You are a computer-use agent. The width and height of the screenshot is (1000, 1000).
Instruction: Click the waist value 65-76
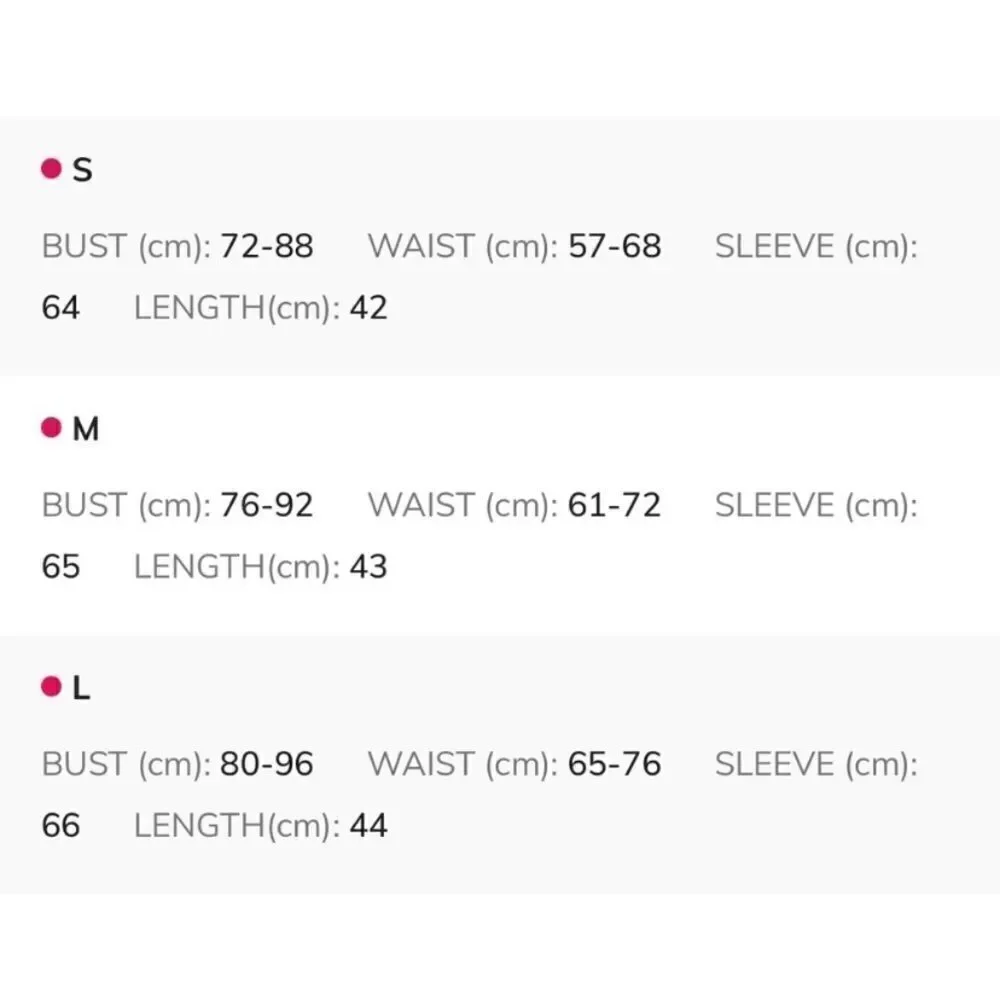coord(614,764)
